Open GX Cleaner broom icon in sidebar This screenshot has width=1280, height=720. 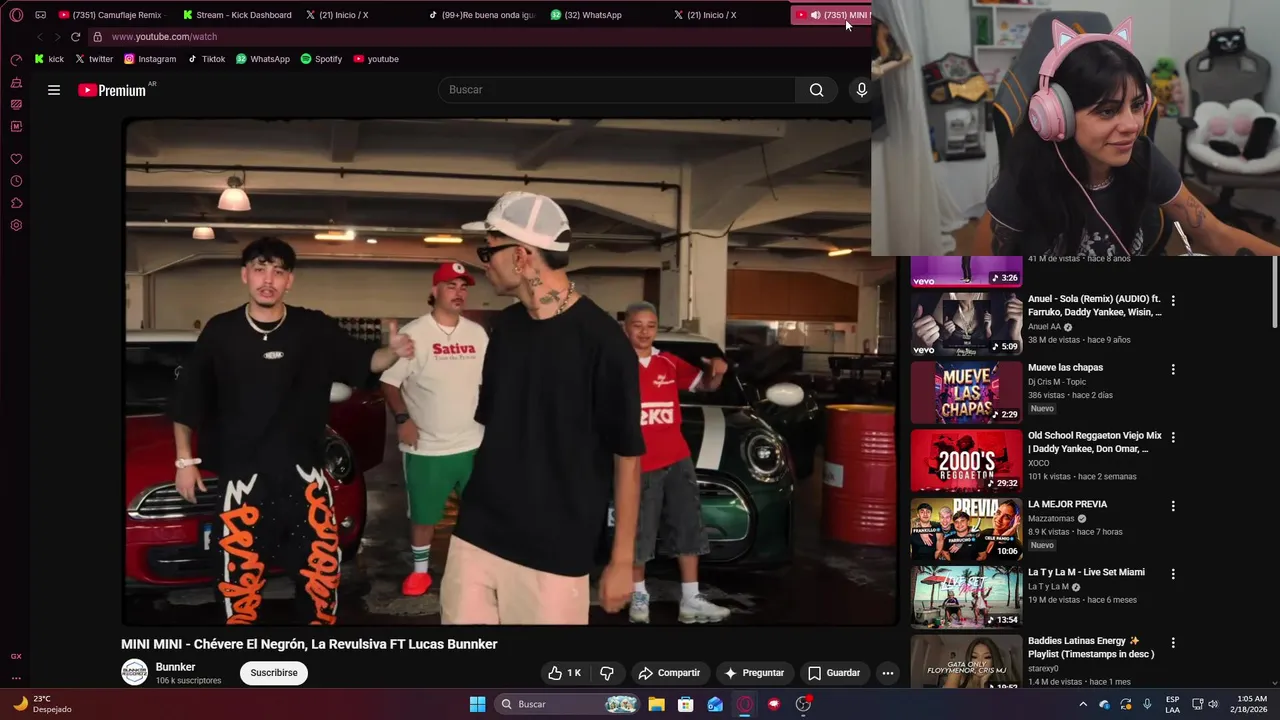16,82
